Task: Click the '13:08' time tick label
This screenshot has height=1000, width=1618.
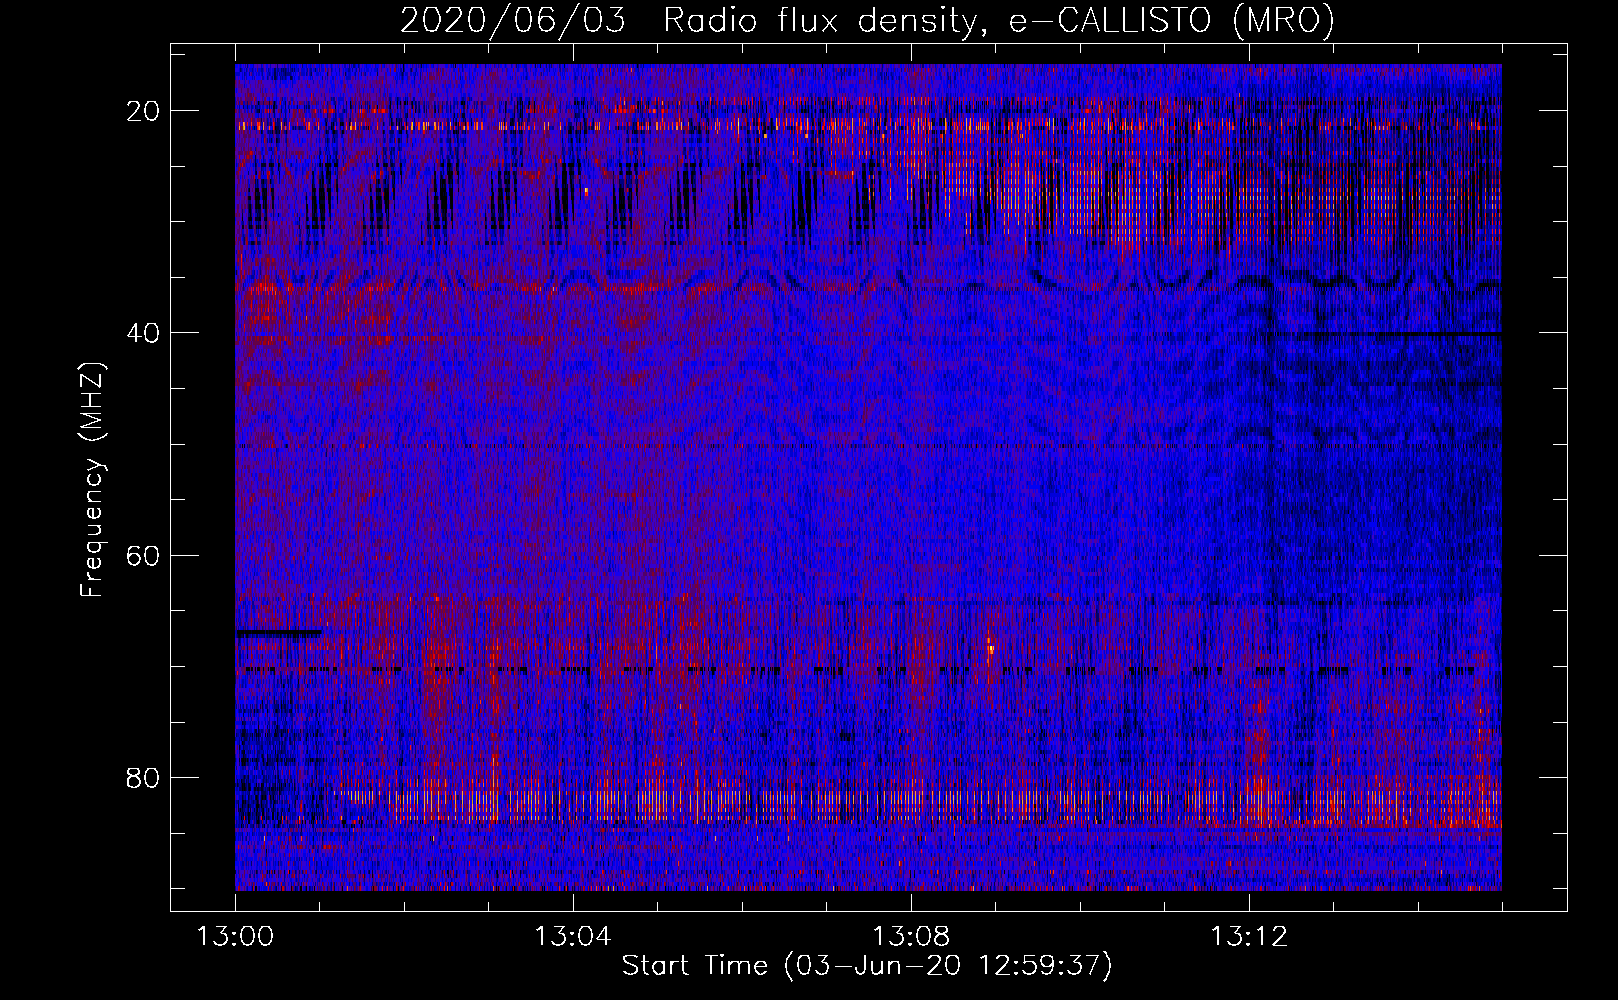Action: click(911, 937)
